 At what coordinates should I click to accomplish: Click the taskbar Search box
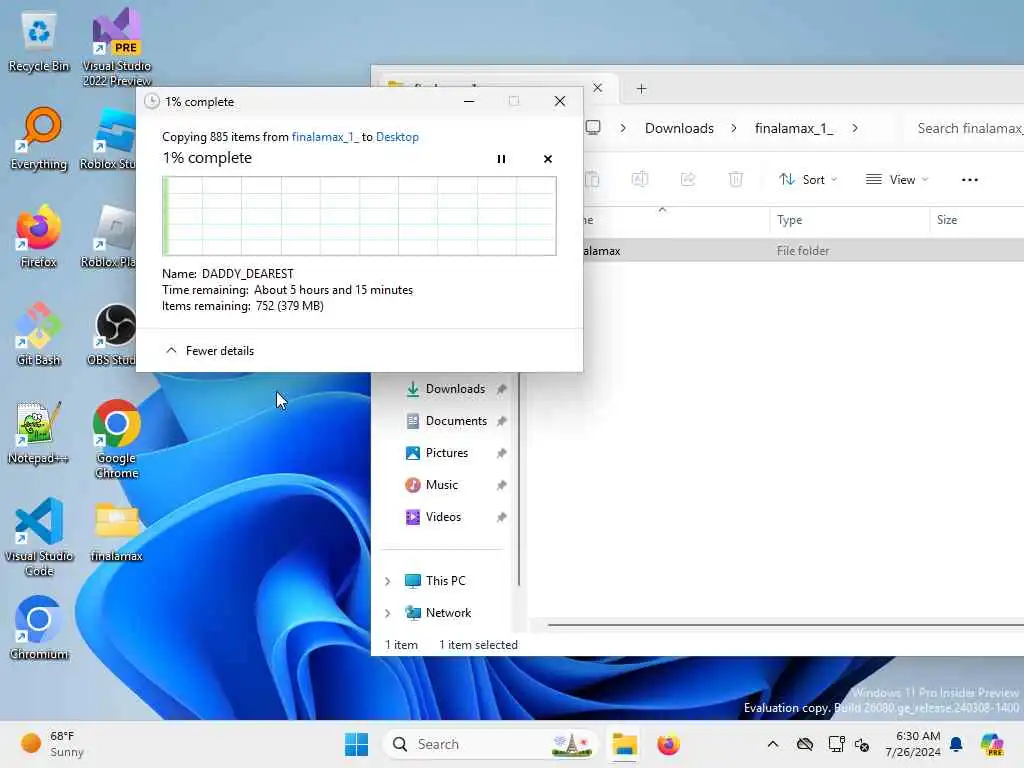(x=490, y=744)
